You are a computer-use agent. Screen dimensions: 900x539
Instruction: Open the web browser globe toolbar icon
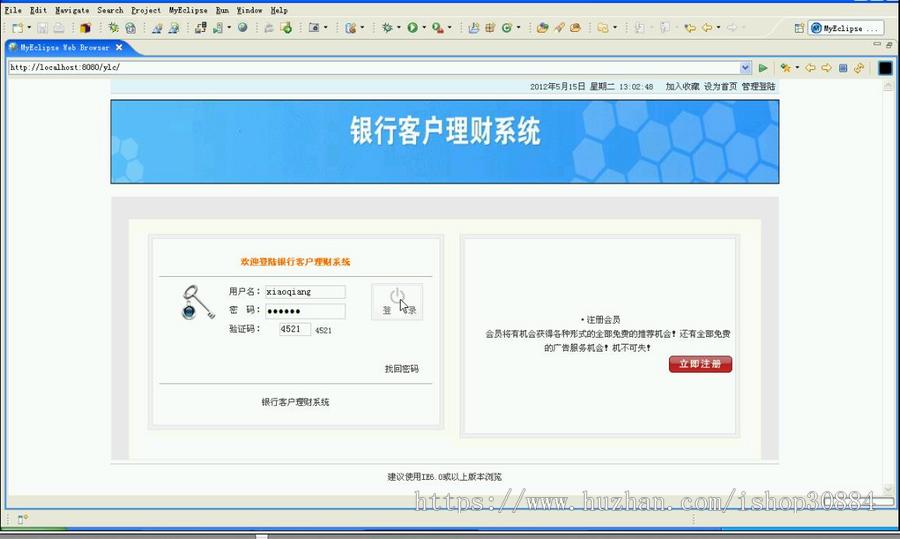pyautogui.click(x=130, y=28)
